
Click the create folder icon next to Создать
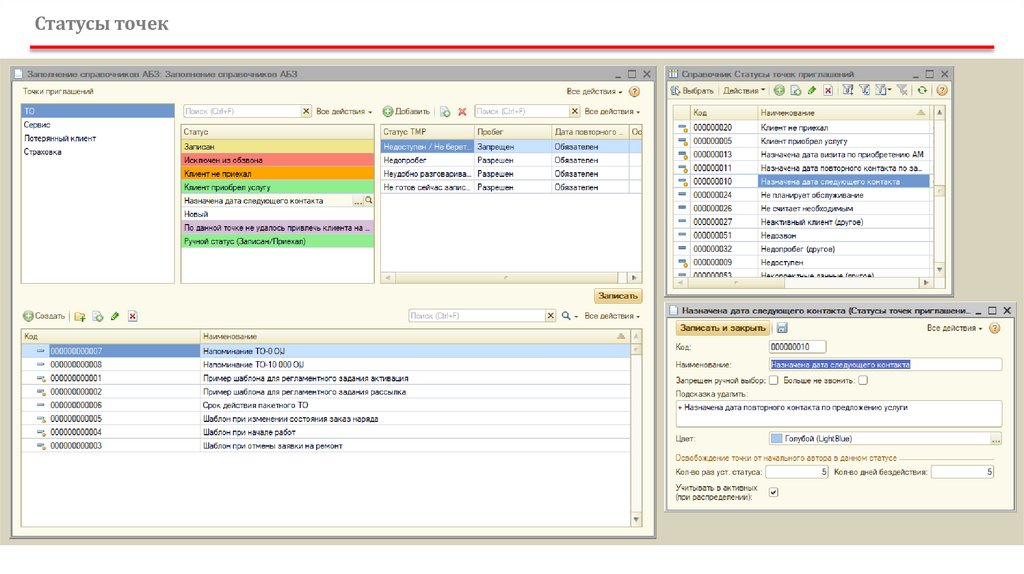[x=80, y=316]
